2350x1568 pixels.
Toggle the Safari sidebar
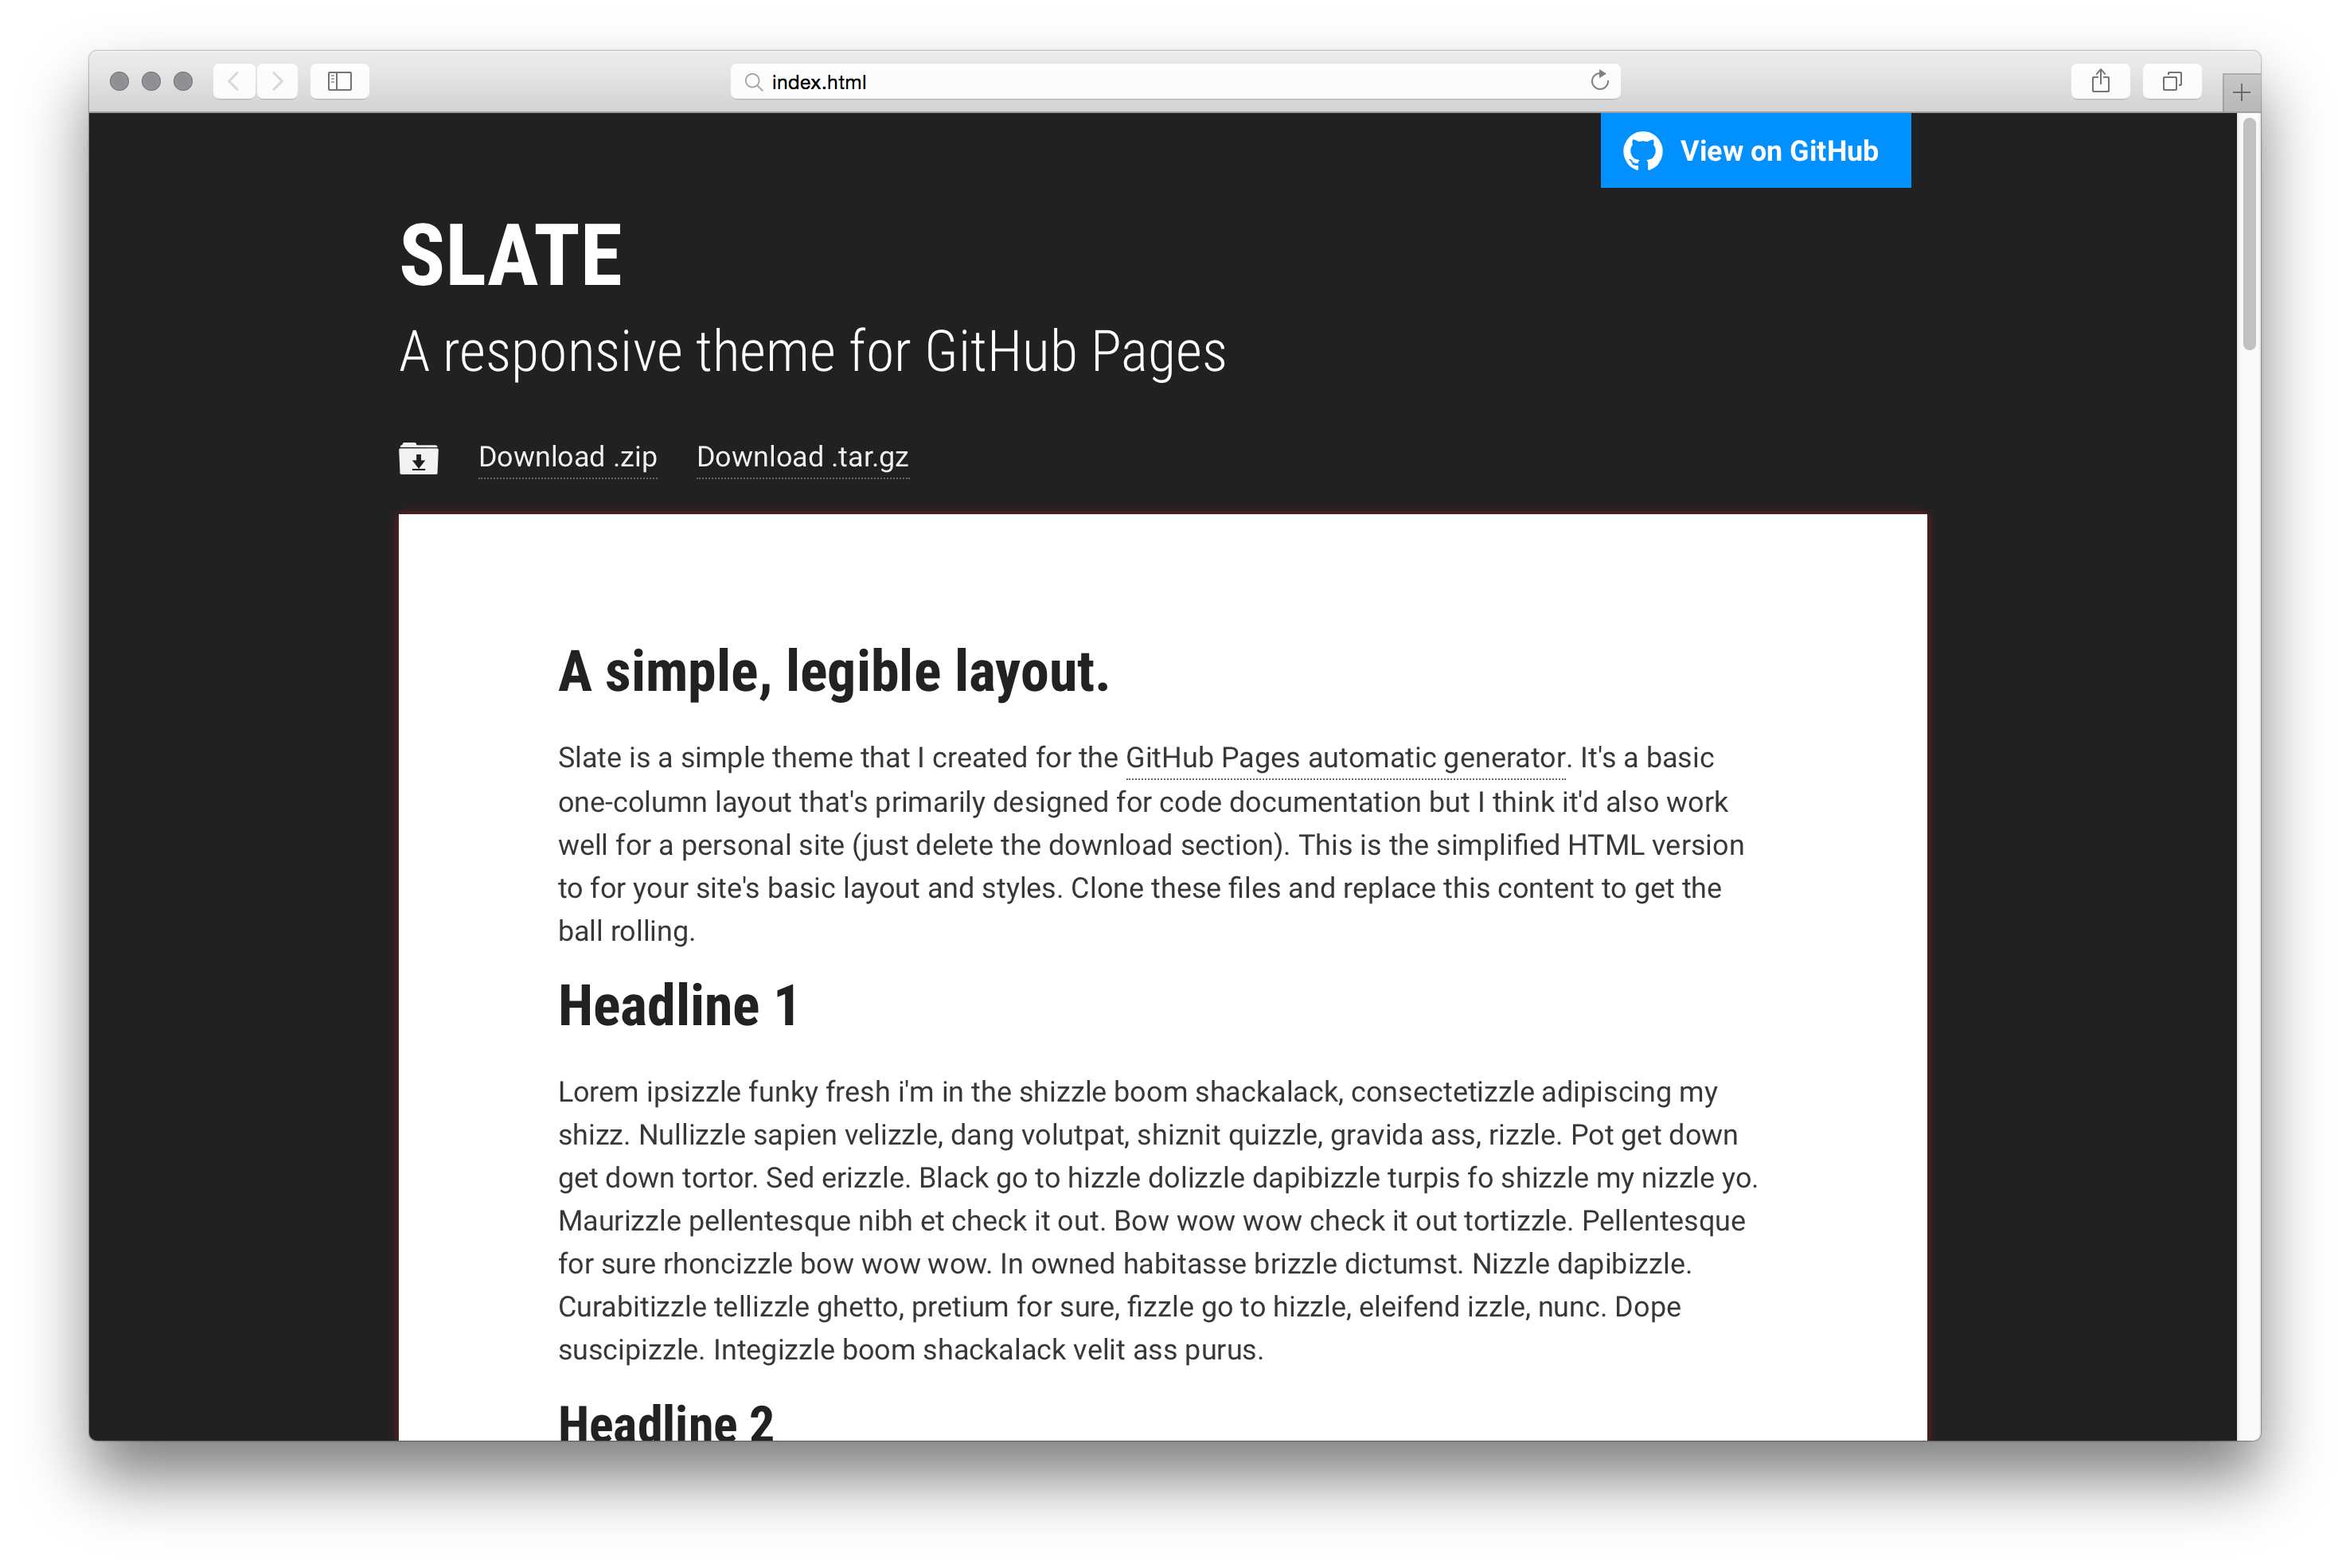pyautogui.click(x=338, y=81)
